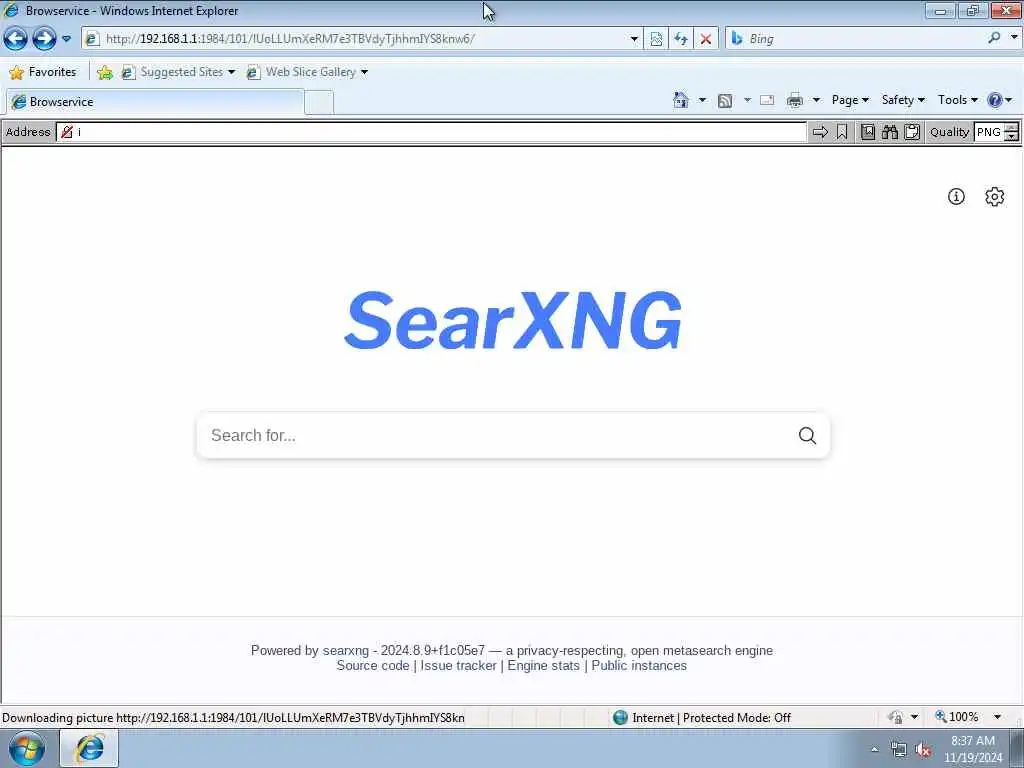
Task: Expand the Print dropdown arrow
Action: click(x=816, y=100)
